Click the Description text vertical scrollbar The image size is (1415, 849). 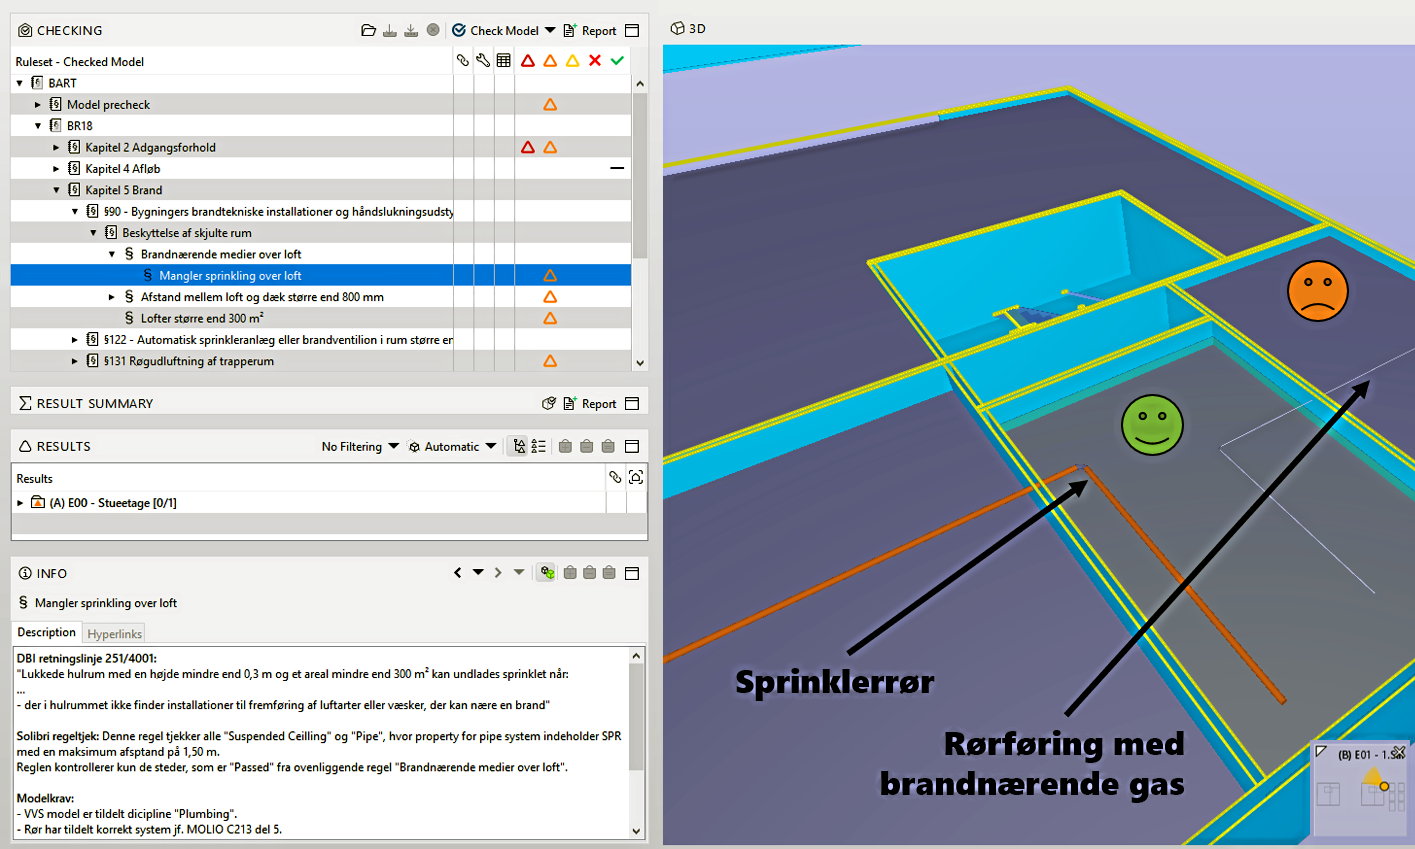pyautogui.click(x=637, y=743)
